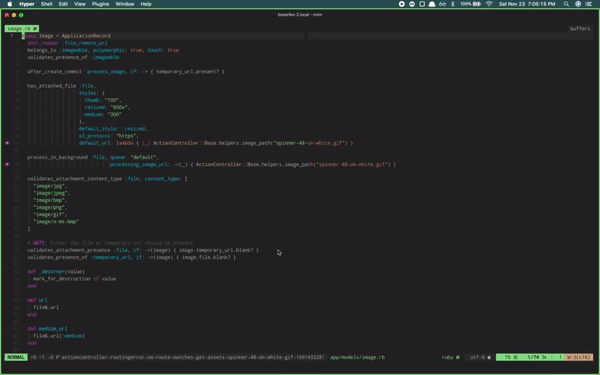600x375 pixels.
Task: Click the battery 100% indicator
Action: (x=470, y=4)
